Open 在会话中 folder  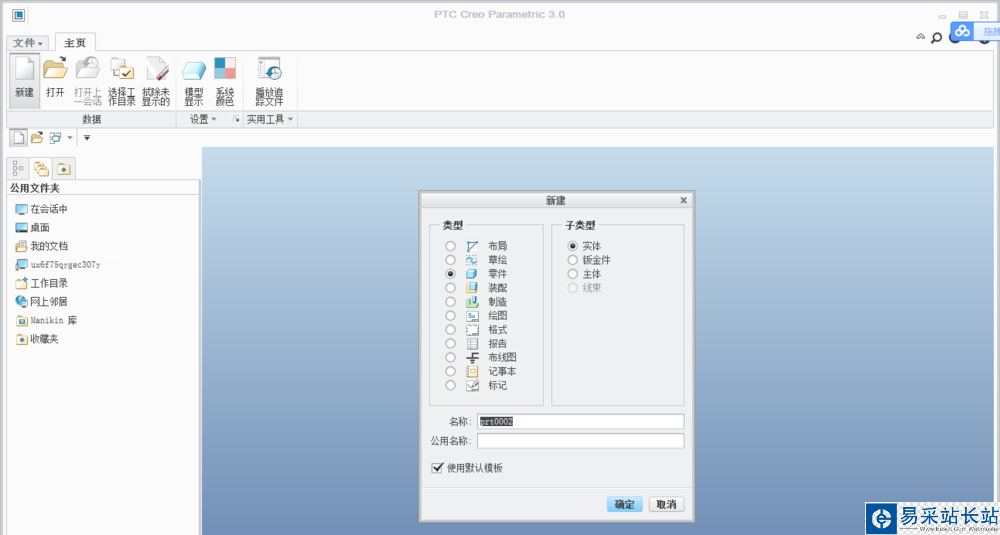pyautogui.click(x=41, y=209)
